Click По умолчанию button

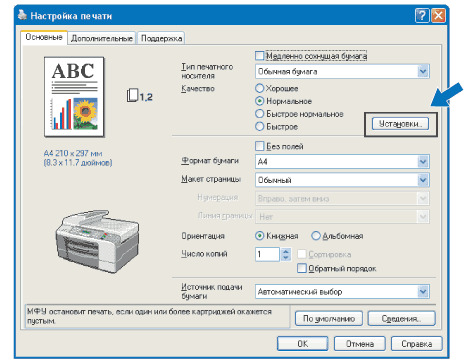point(329,319)
